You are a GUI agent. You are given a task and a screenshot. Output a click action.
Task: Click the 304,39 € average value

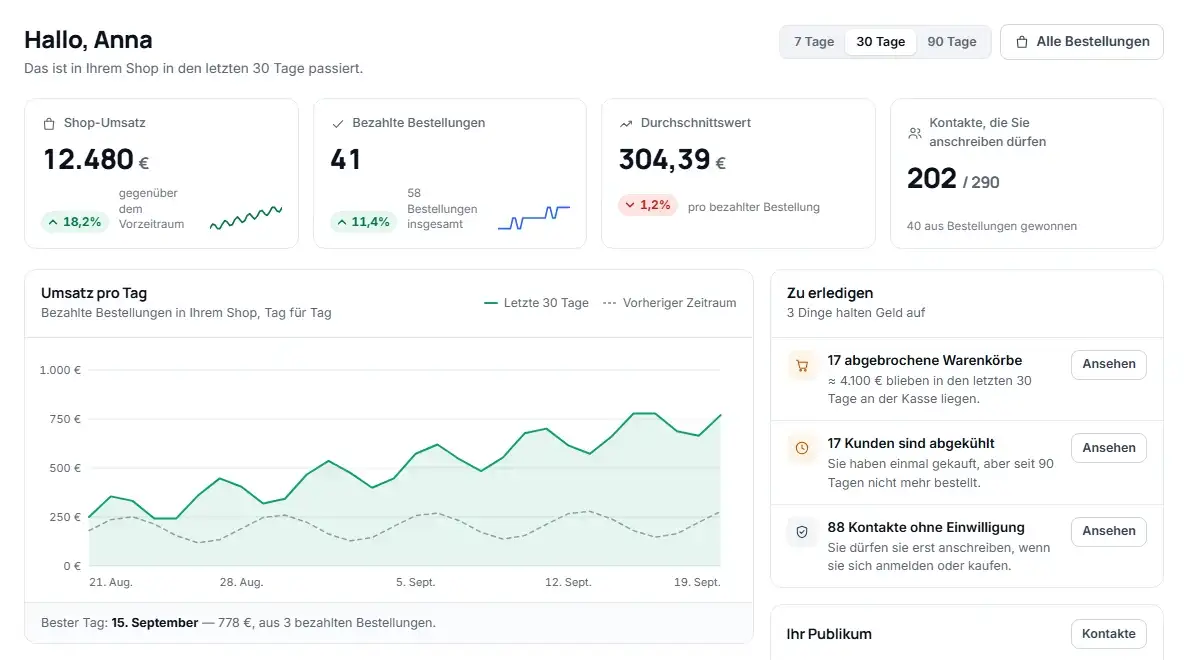(672, 160)
